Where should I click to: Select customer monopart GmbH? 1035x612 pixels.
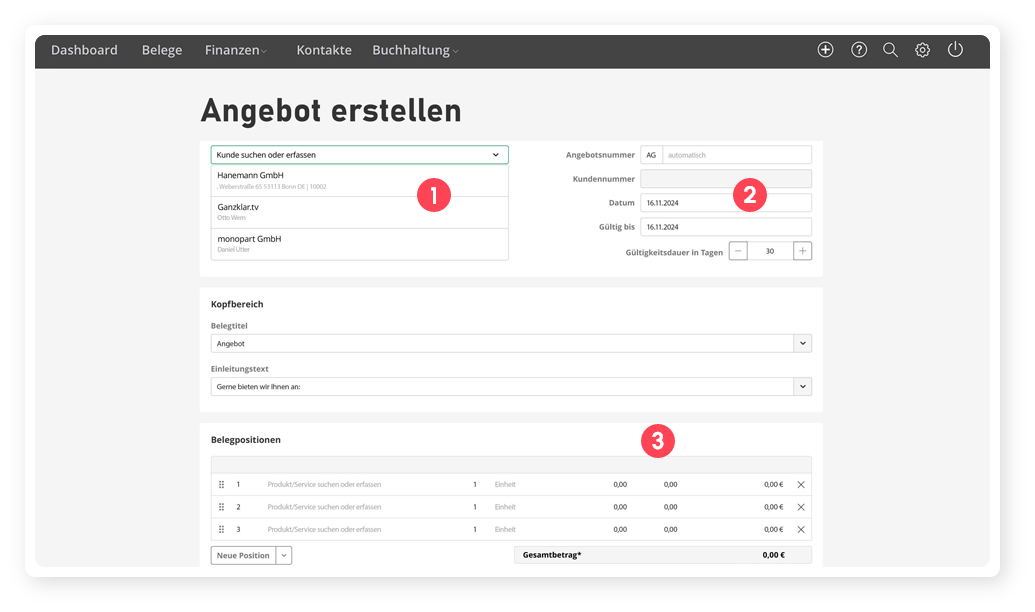(360, 244)
